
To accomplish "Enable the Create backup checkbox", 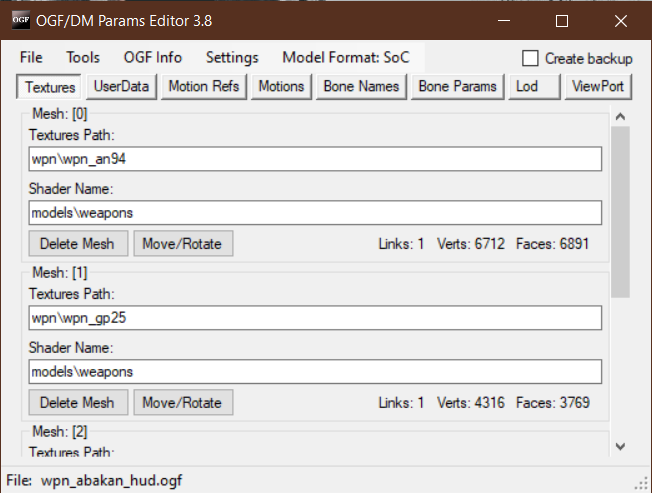I will 531,58.
